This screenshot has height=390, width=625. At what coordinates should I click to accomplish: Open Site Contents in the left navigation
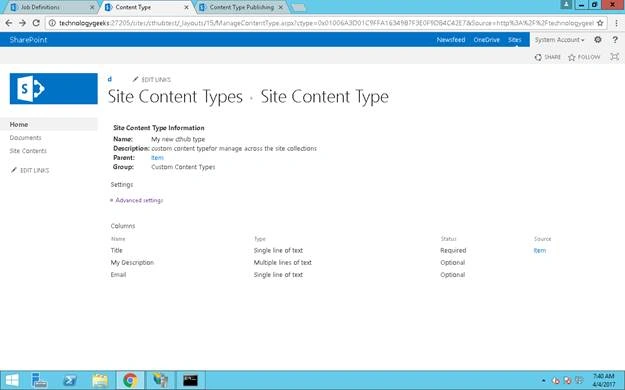pyautogui.click(x=28, y=151)
